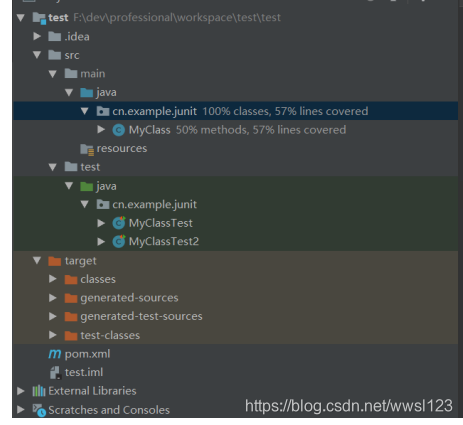Click the generated-test-sources folder icon
The height and width of the screenshot is (425, 463).
[x=71, y=316]
